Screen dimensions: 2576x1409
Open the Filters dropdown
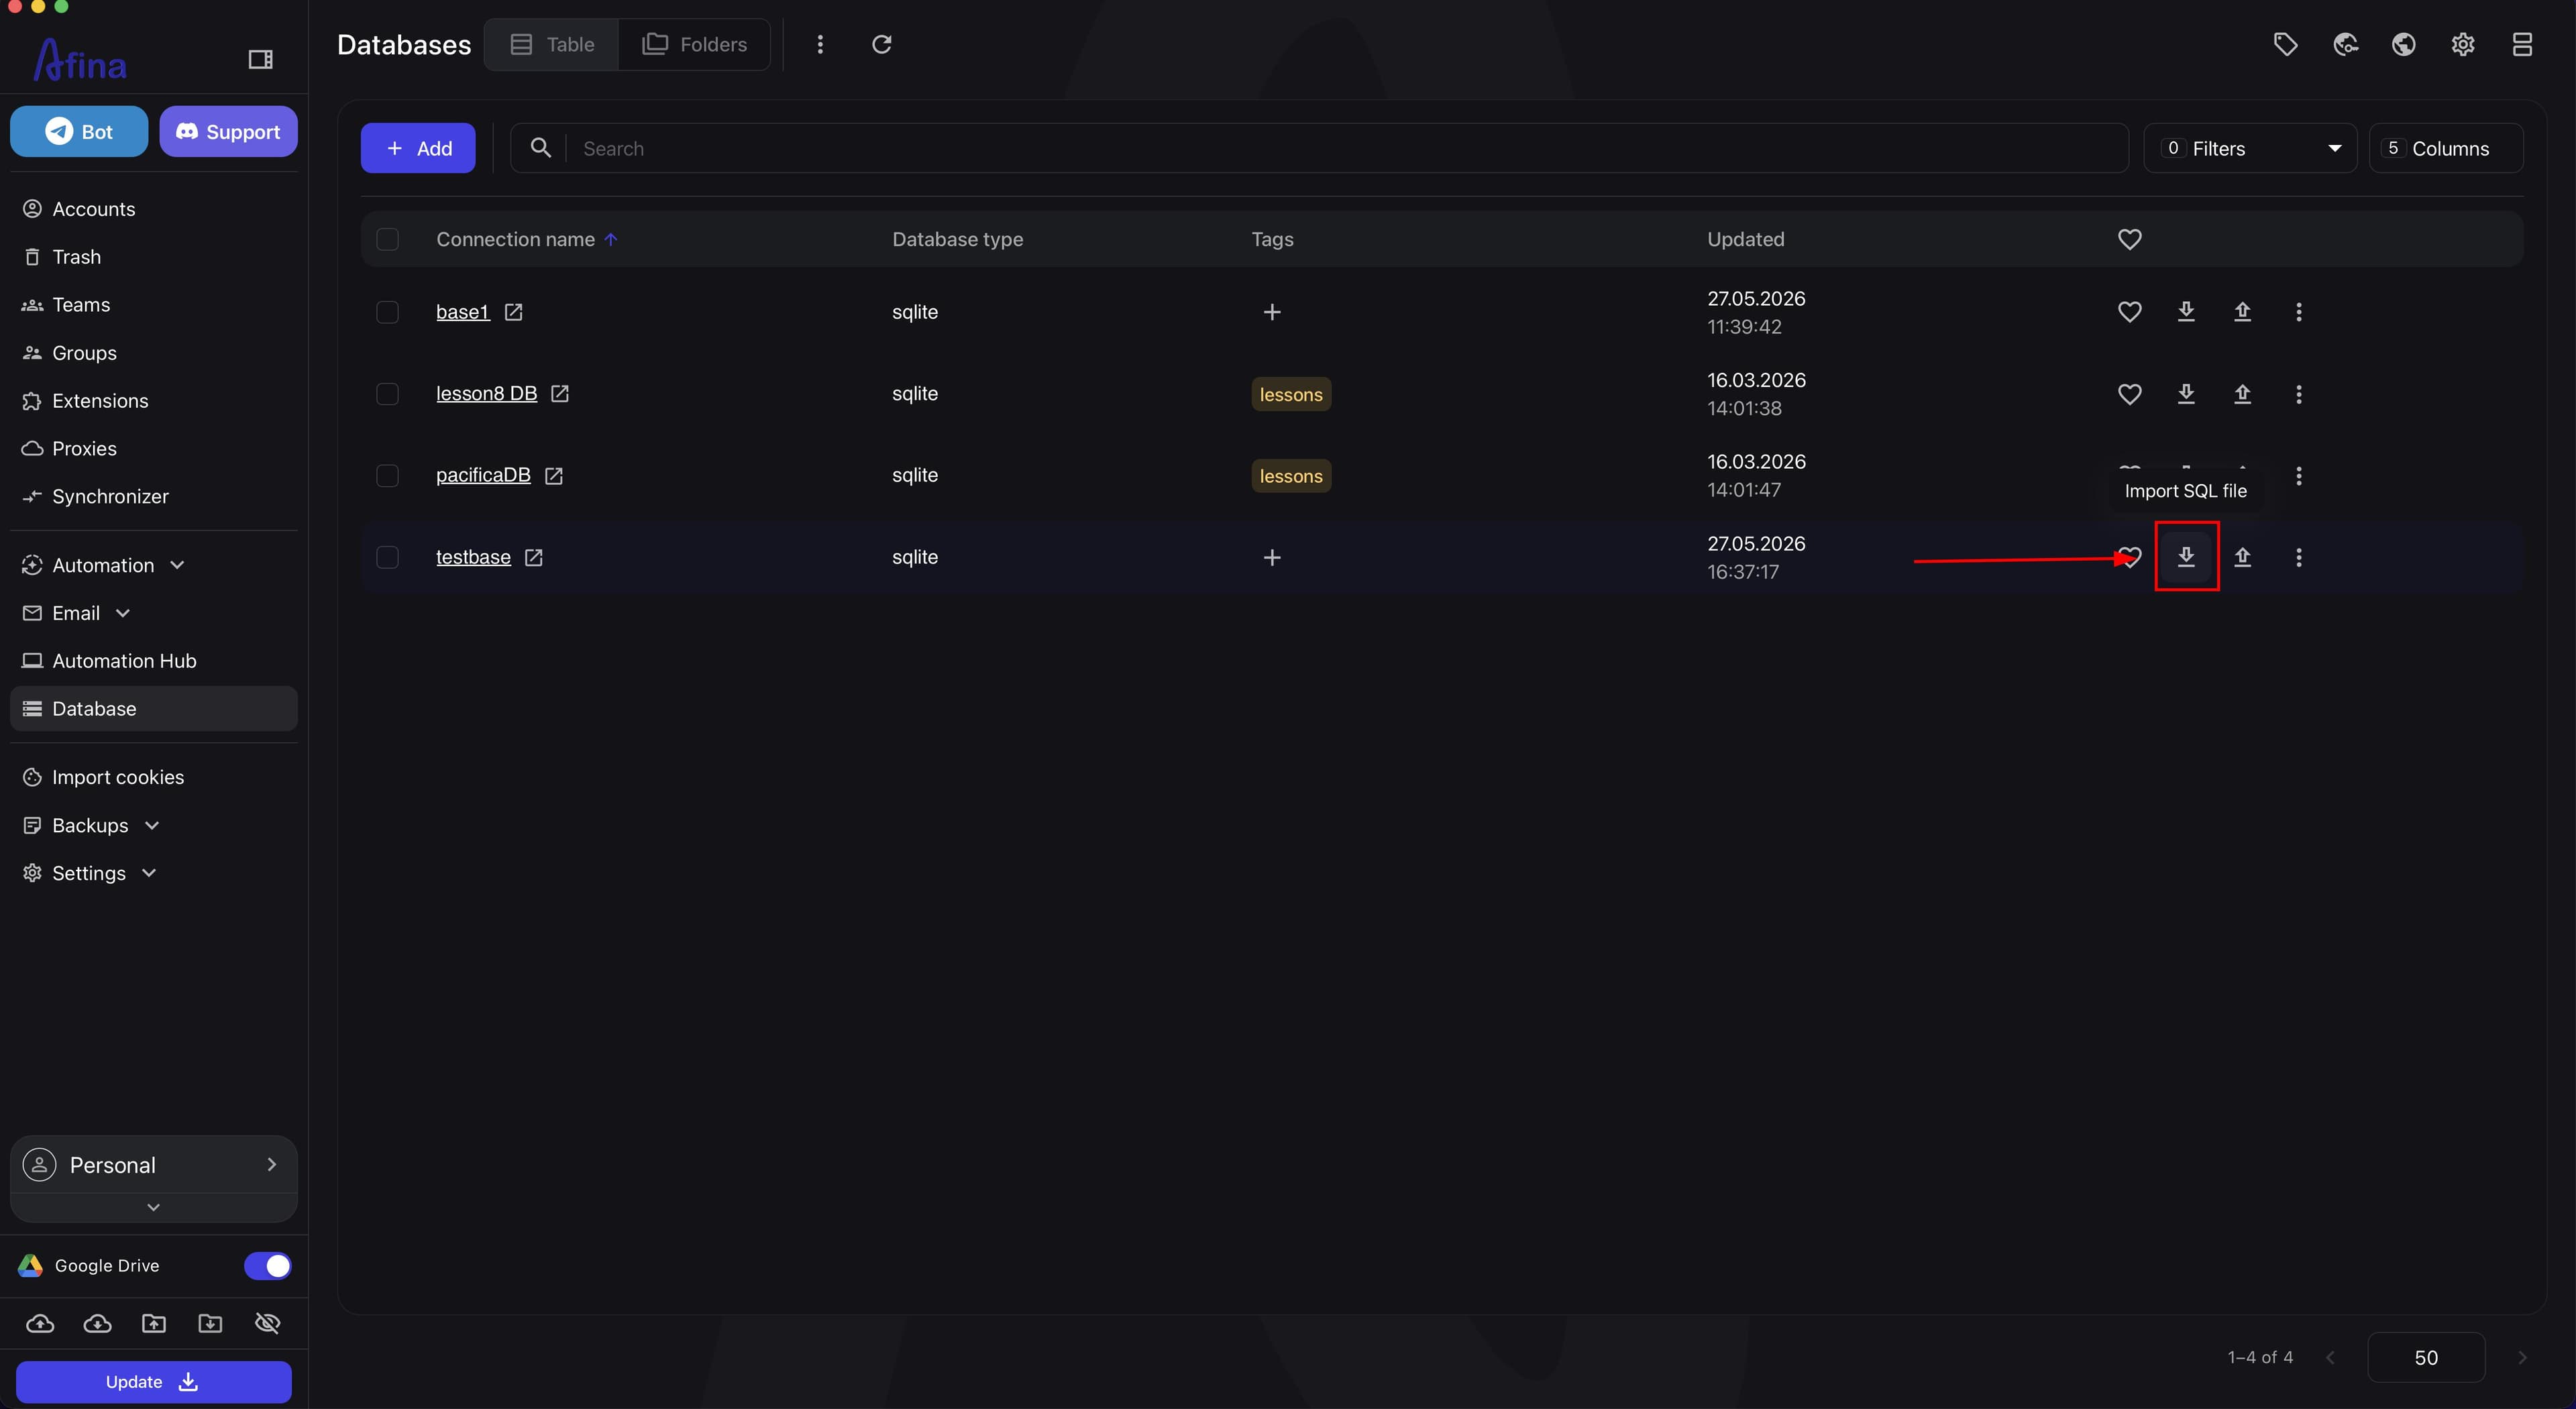[2250, 148]
